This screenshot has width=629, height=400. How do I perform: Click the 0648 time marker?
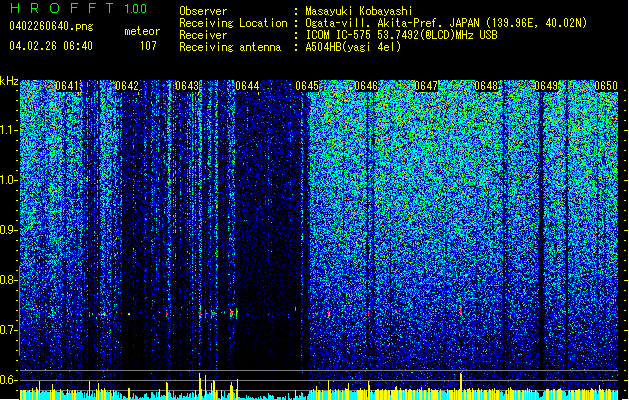tap(486, 86)
